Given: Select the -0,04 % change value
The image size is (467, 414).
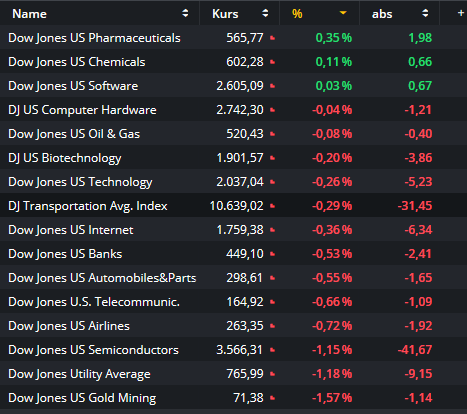Looking at the screenshot, I should click(332, 110).
